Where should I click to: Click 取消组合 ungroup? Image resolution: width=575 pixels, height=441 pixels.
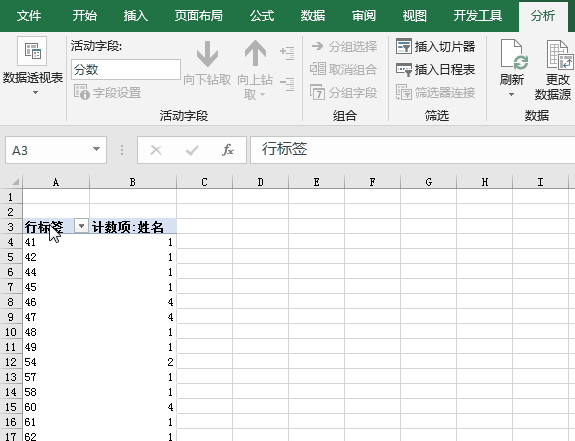tap(343, 69)
